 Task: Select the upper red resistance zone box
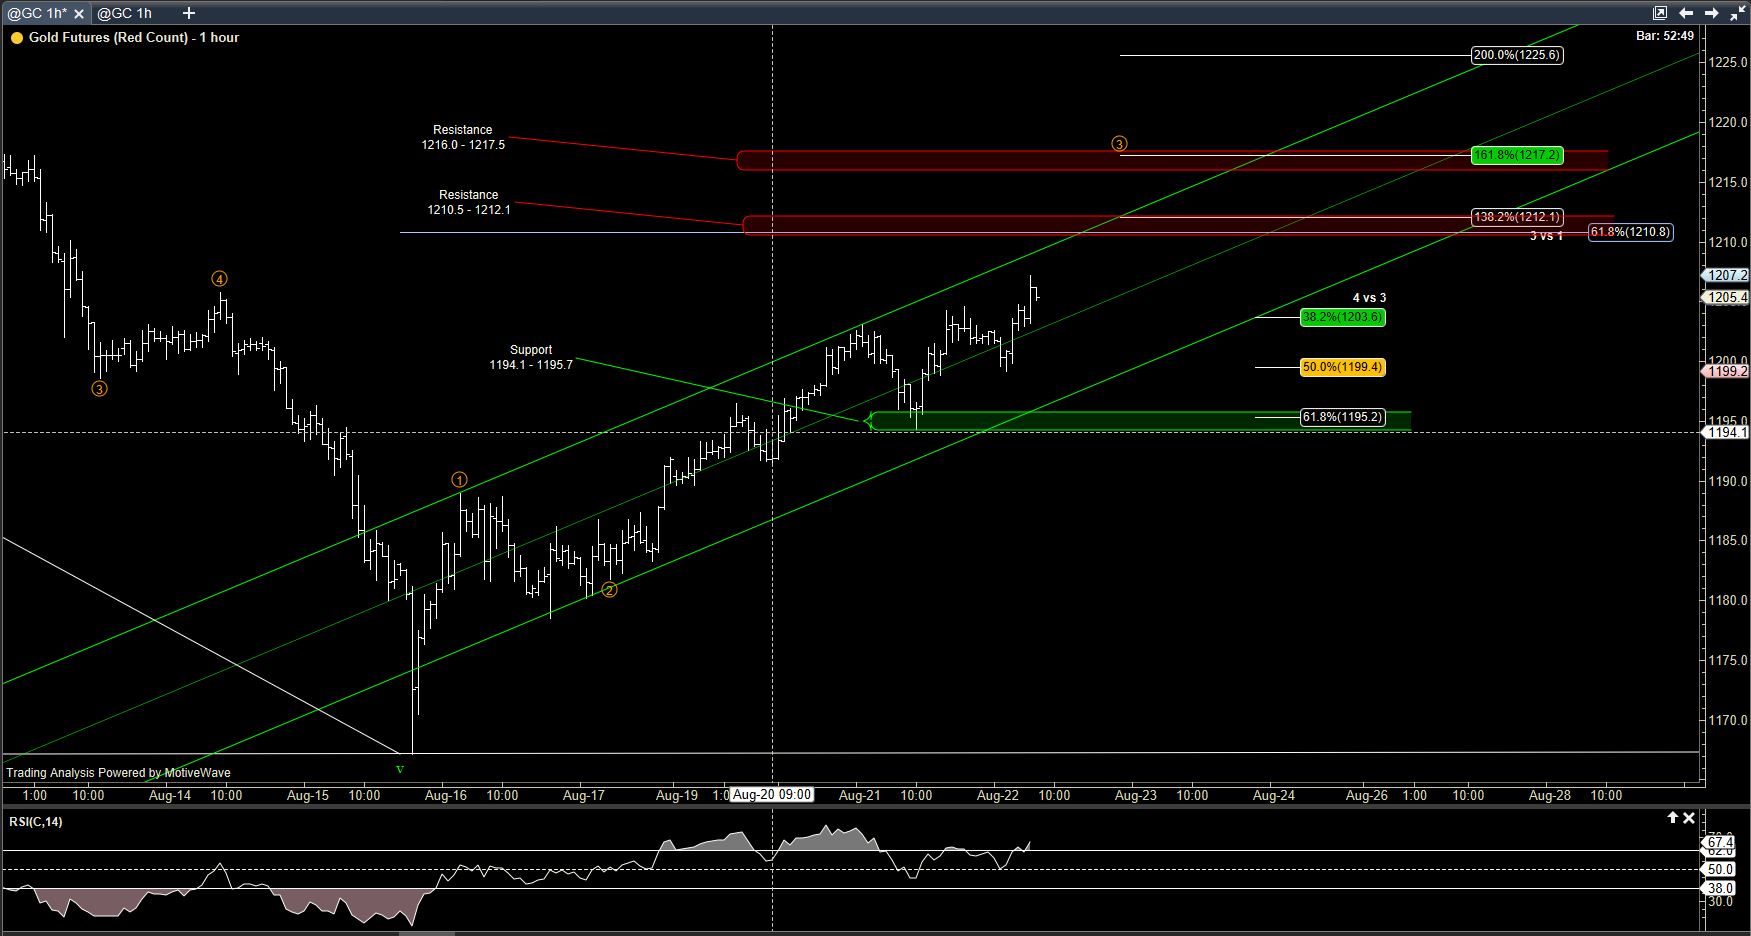(1172, 160)
